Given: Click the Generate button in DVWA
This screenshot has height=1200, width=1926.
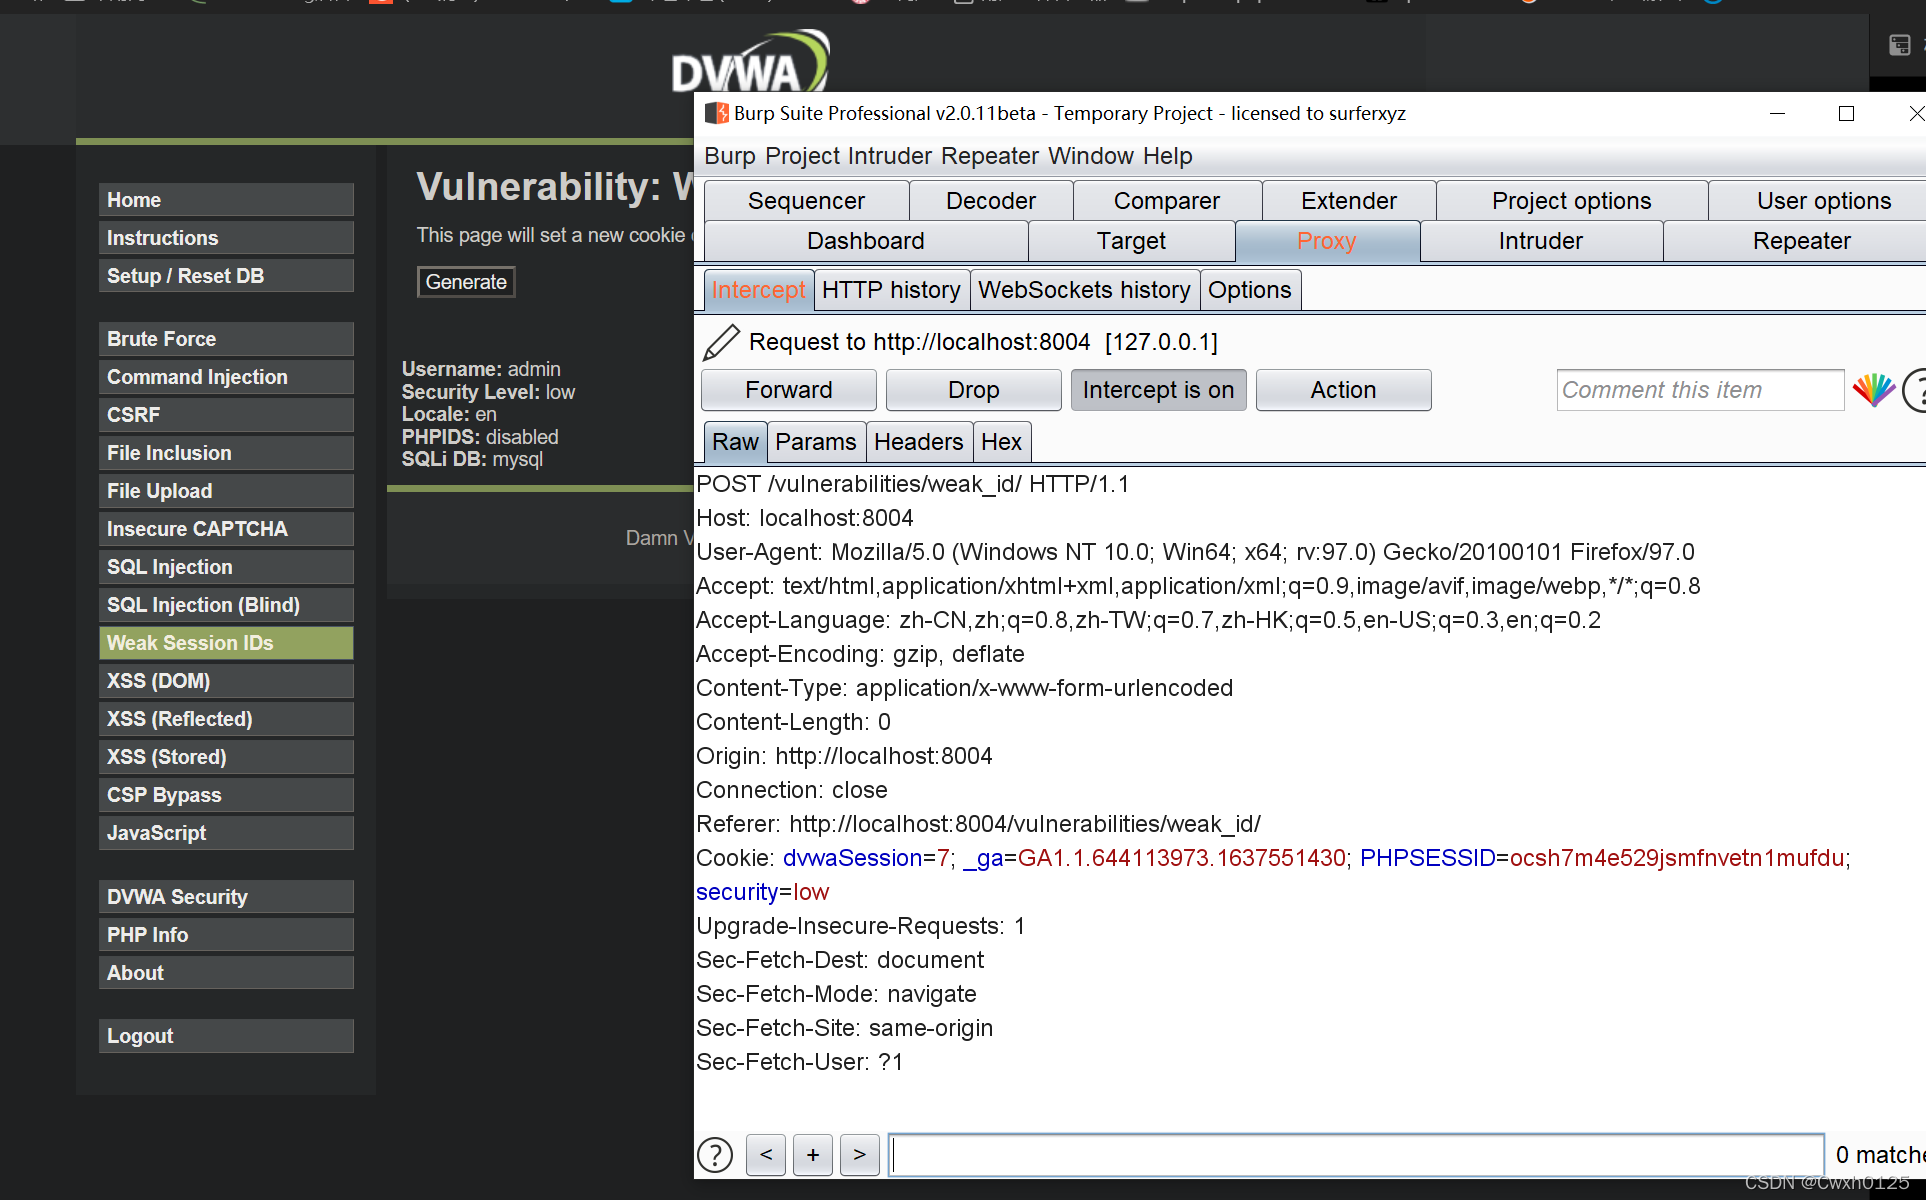Looking at the screenshot, I should 466,282.
